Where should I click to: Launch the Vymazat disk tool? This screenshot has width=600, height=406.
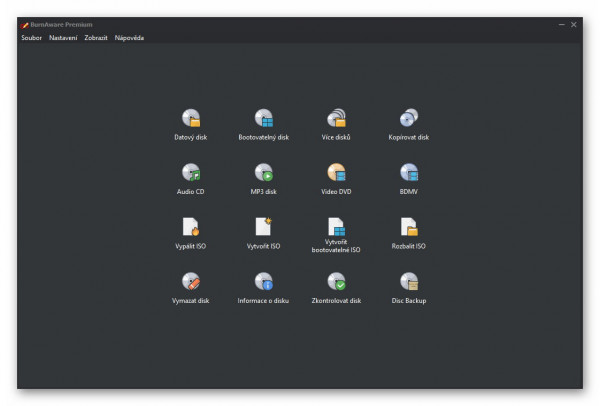pyautogui.click(x=190, y=282)
